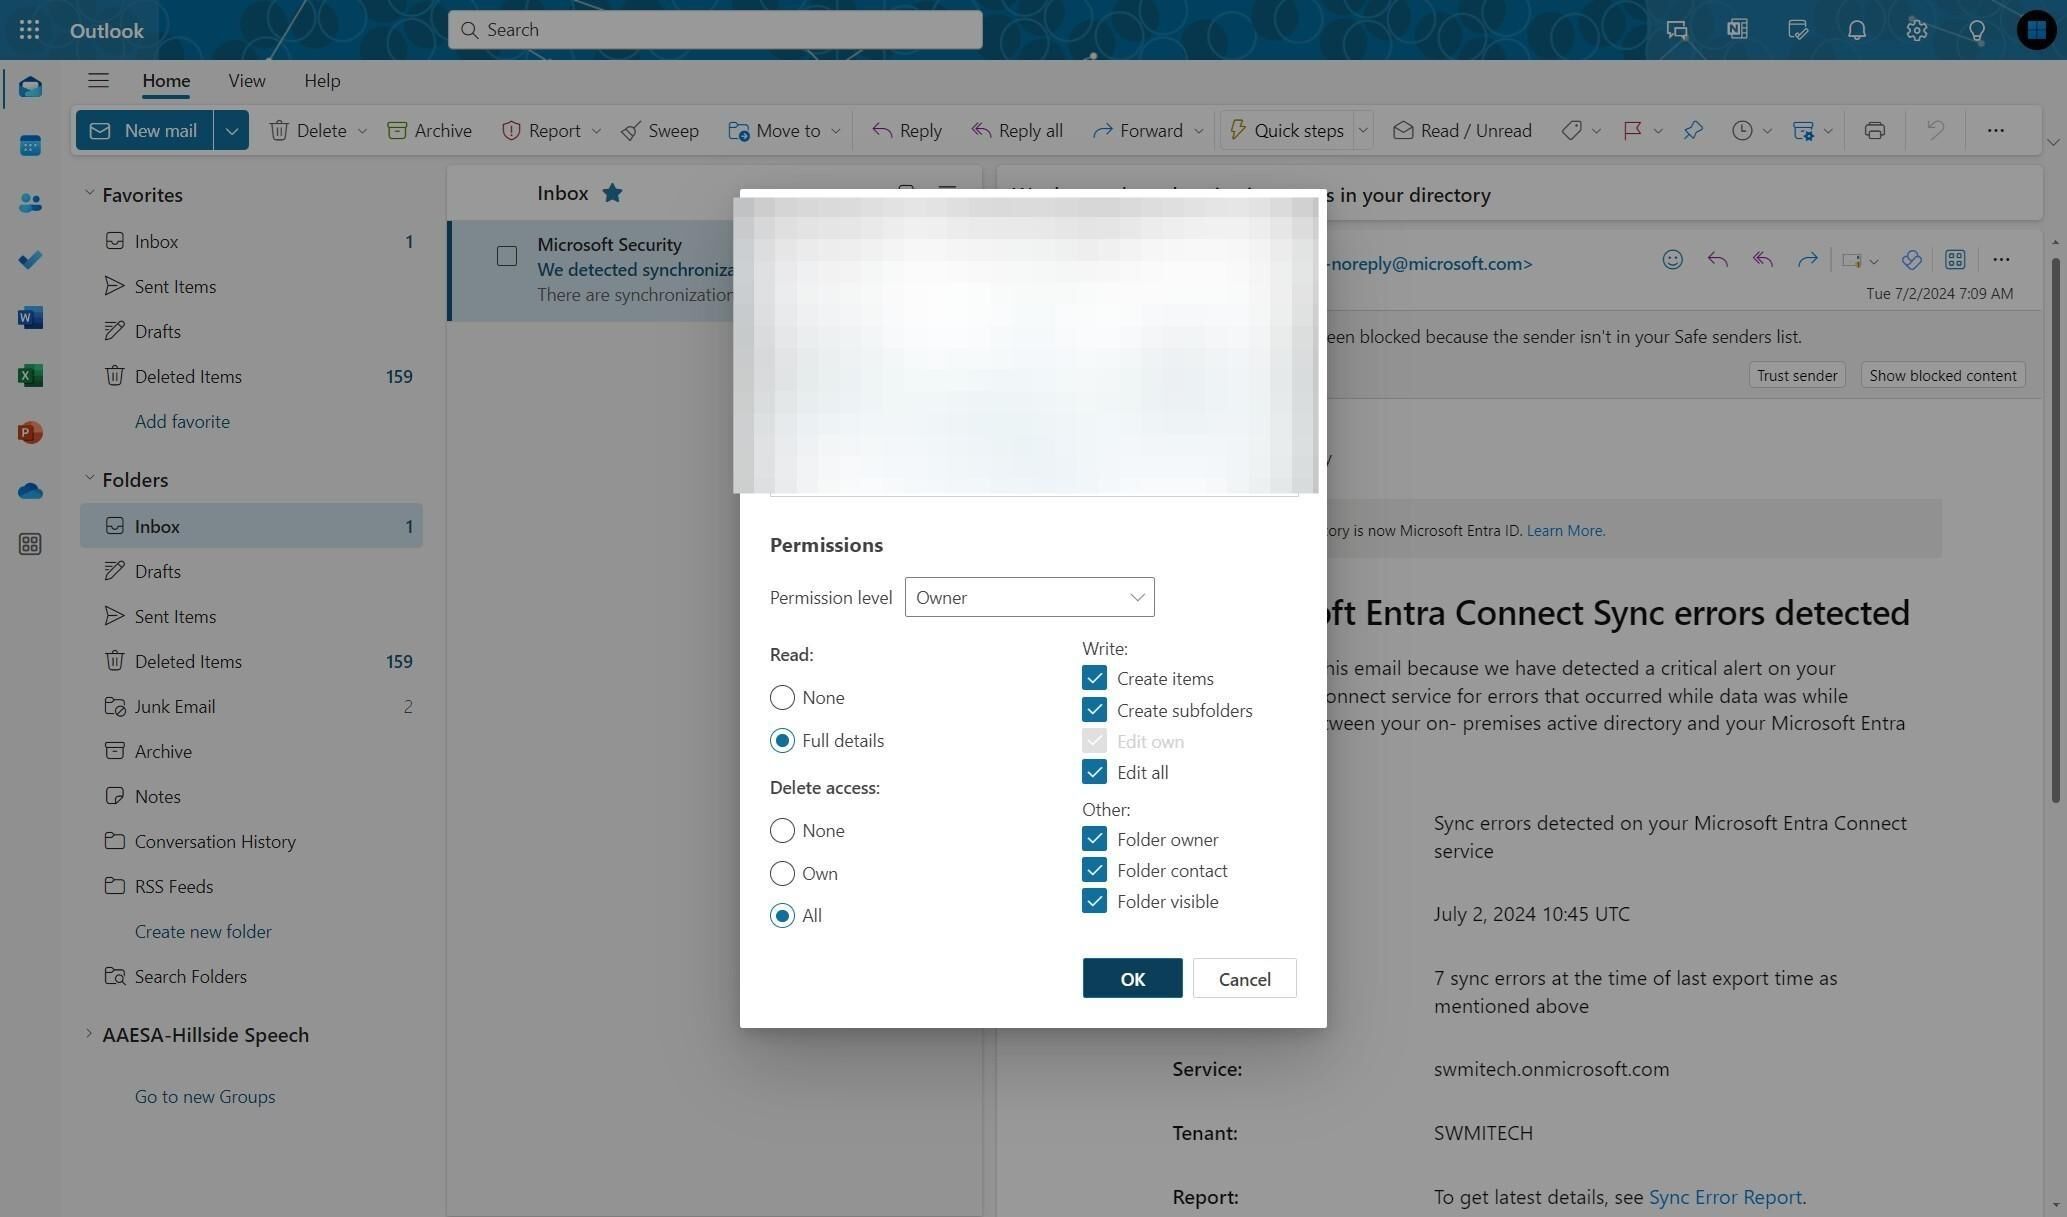Open the New mail dropdown arrow

(x=231, y=131)
